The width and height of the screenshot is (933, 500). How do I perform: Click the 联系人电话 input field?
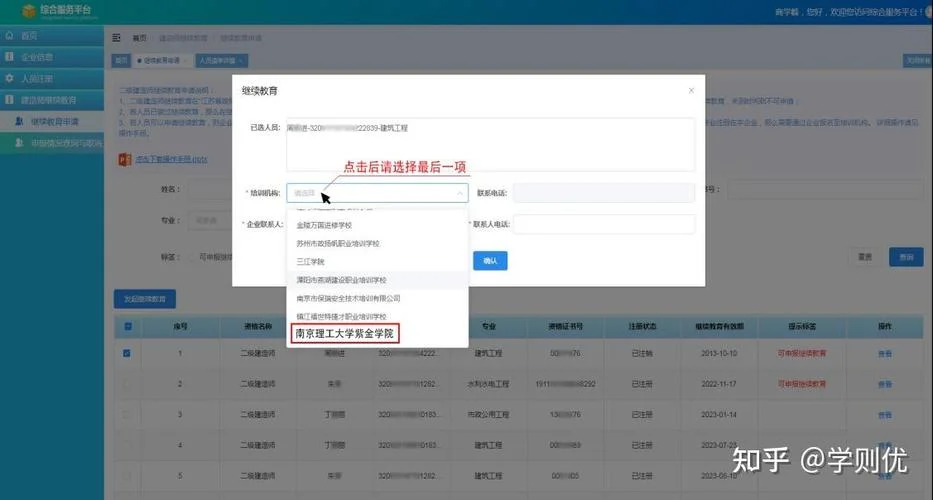pos(604,224)
